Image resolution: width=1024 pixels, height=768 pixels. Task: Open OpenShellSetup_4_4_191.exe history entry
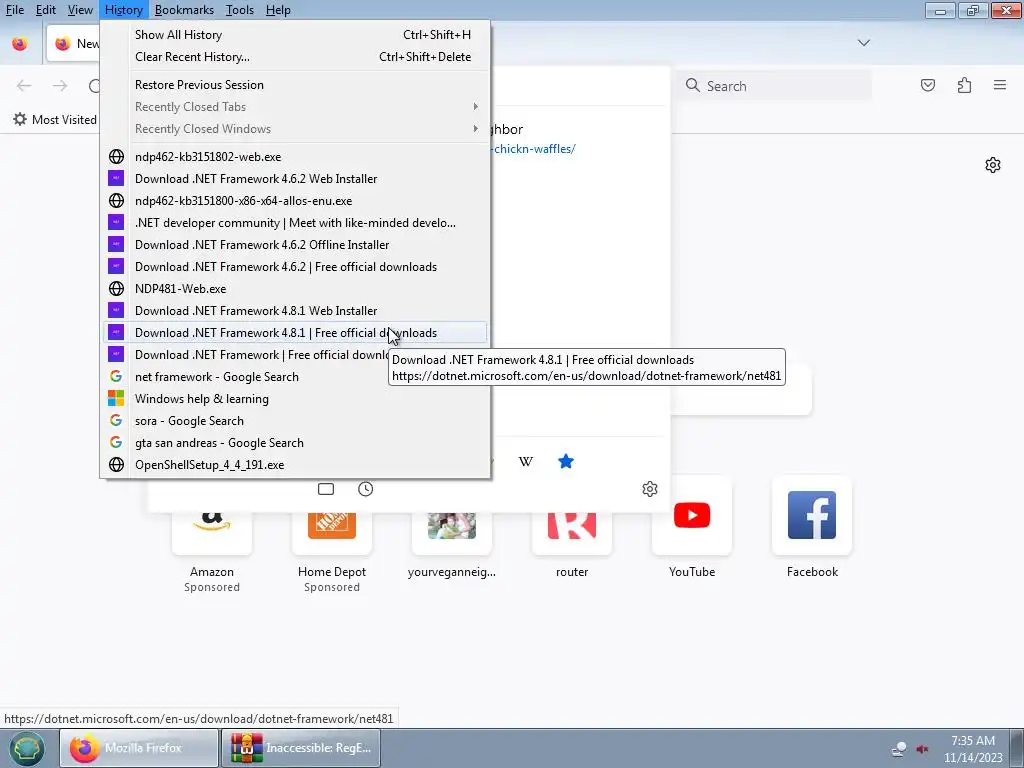(x=295, y=465)
